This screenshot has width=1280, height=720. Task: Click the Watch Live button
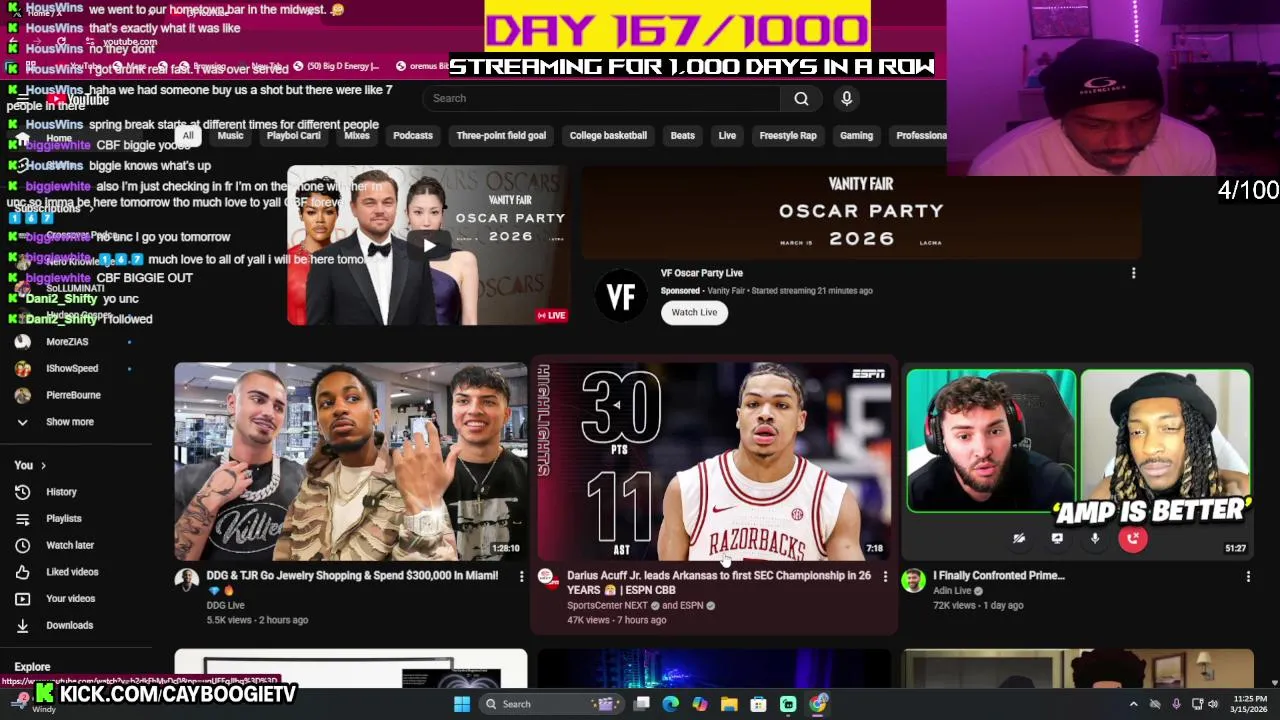694,312
